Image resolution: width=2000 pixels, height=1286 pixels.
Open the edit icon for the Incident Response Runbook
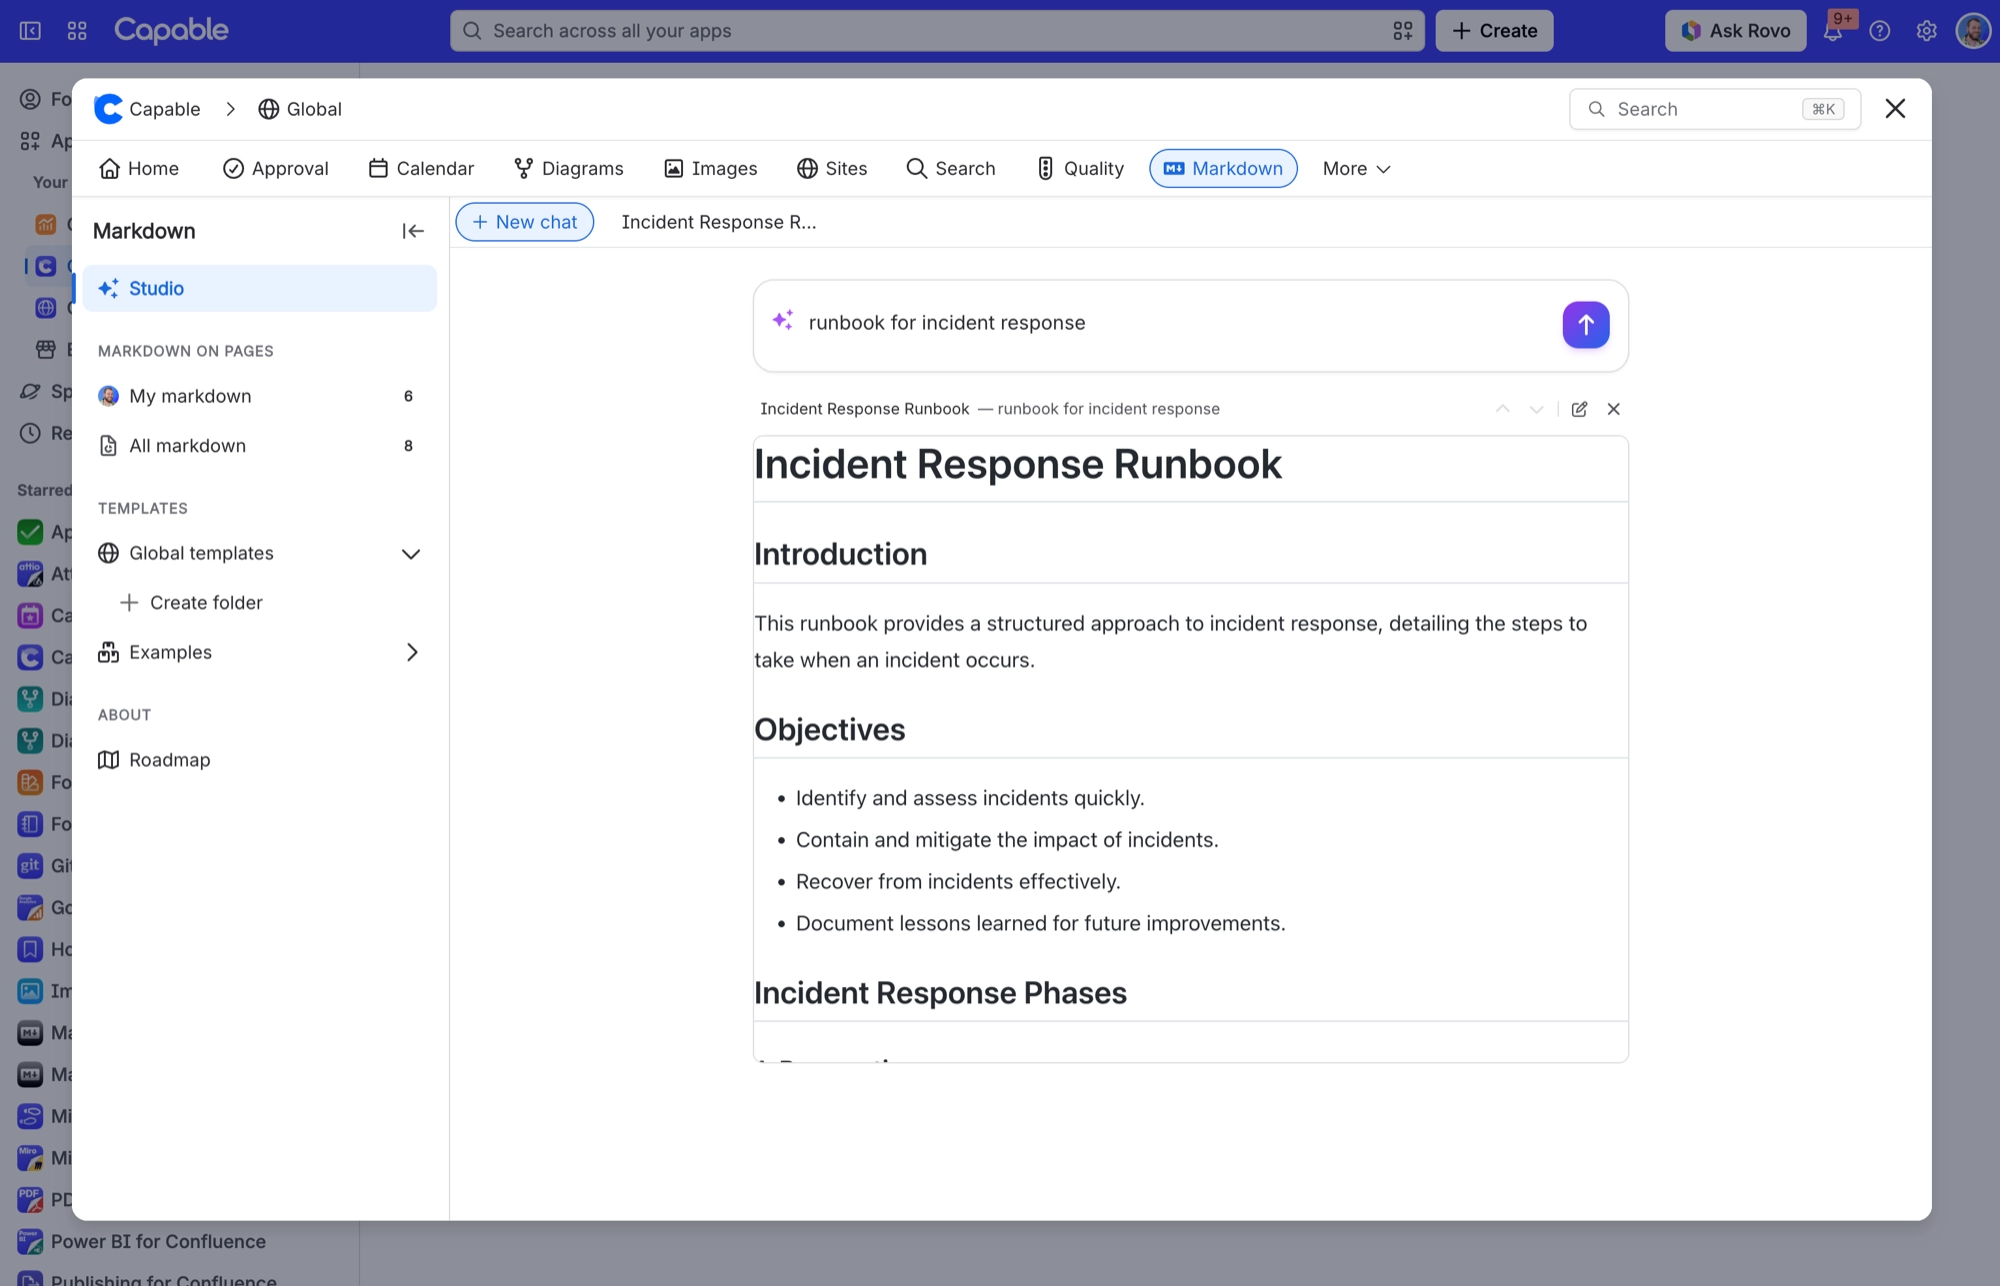click(1579, 409)
